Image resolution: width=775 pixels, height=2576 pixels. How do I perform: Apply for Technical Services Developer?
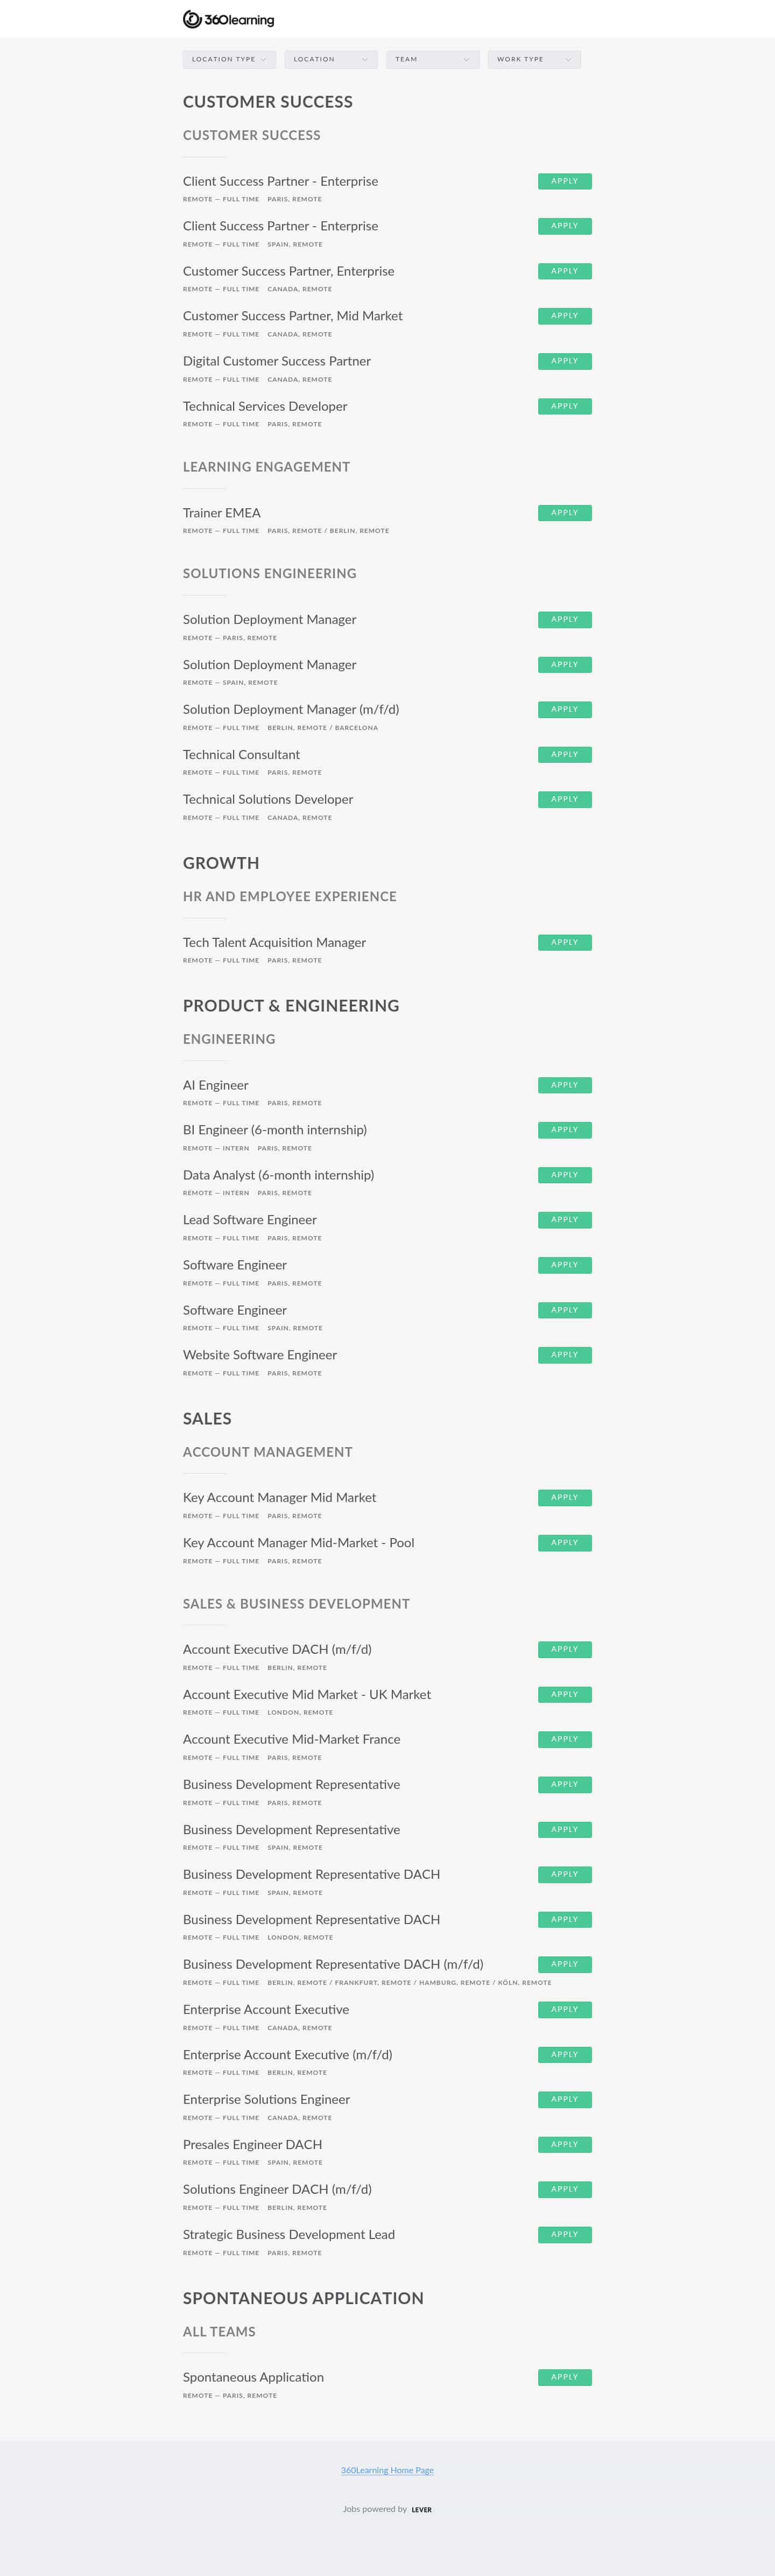[564, 406]
